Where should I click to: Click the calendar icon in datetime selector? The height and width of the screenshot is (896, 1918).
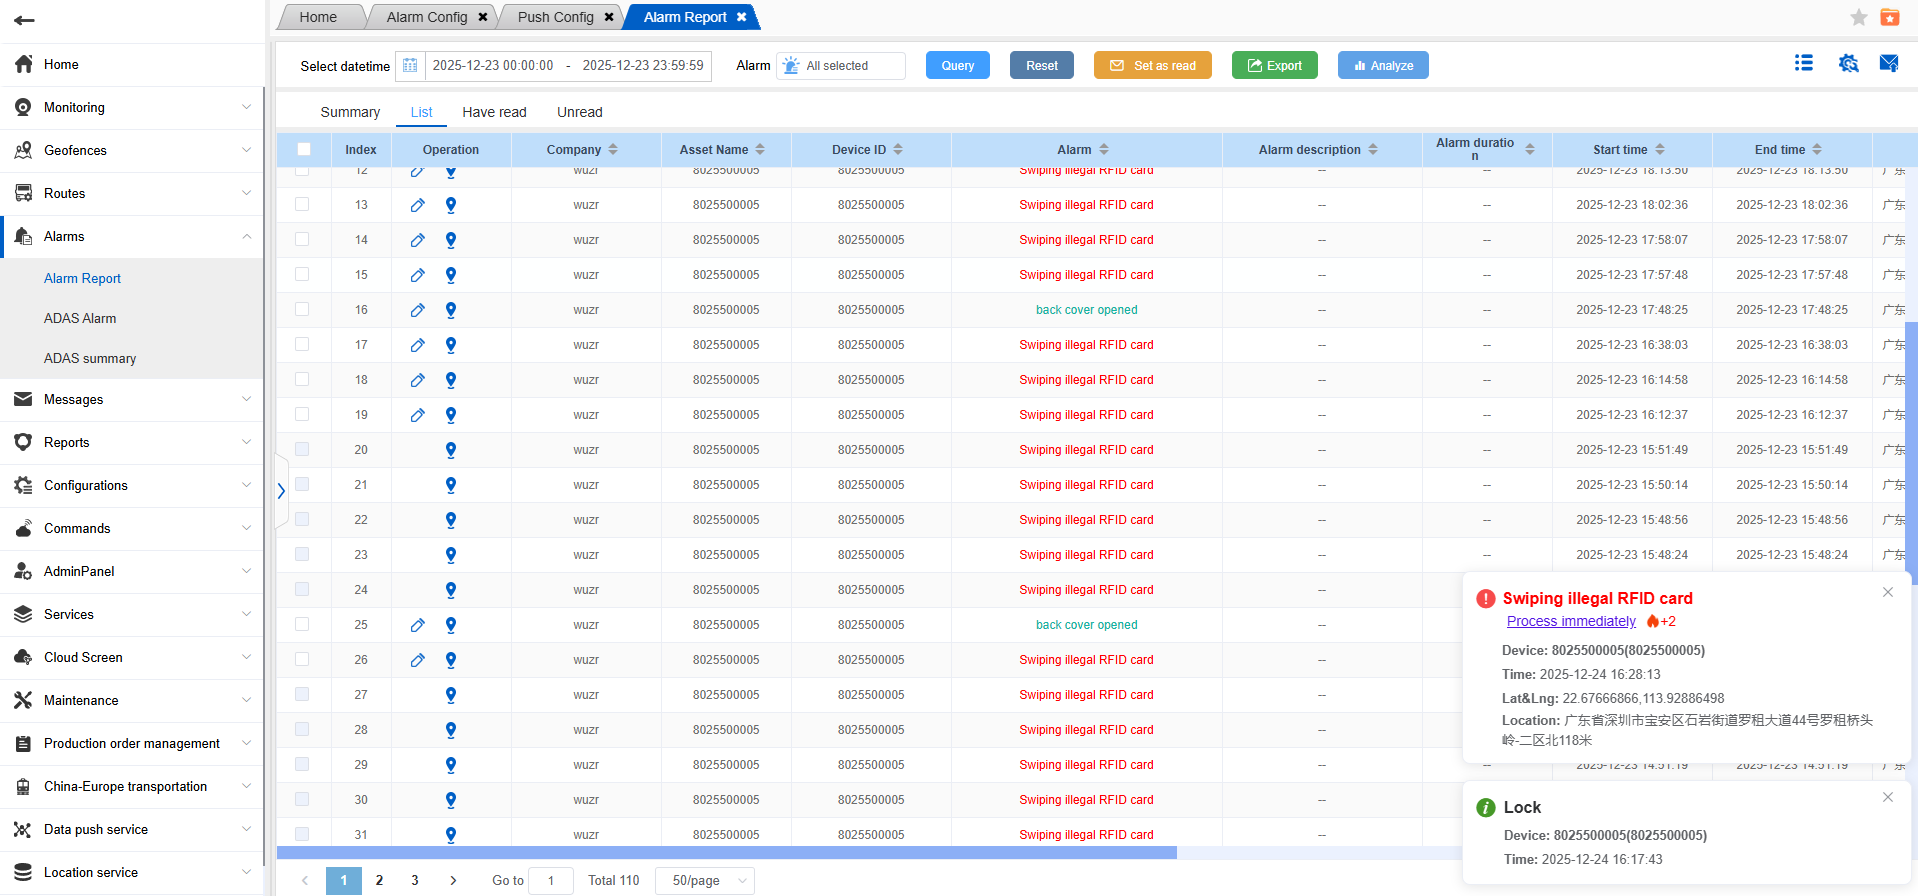pyautogui.click(x=410, y=66)
